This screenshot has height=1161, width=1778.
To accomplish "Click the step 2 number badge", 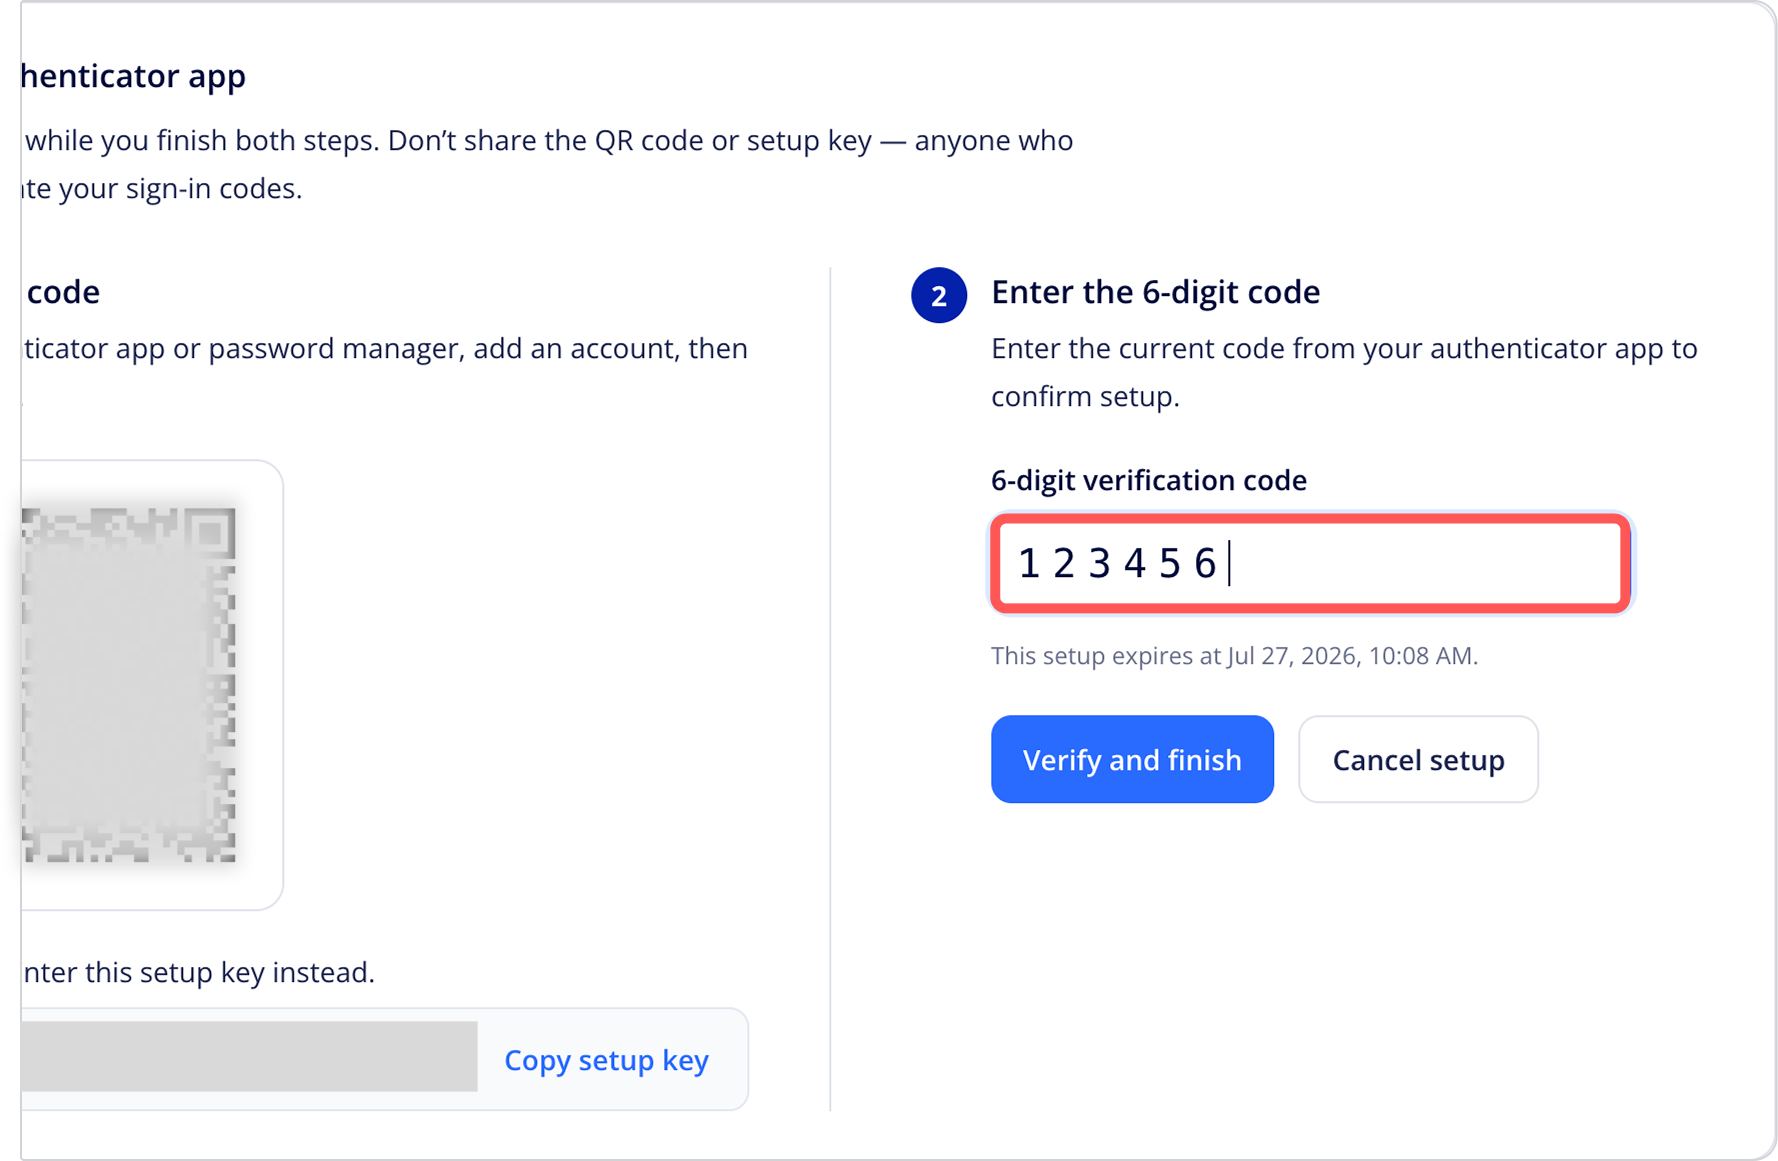I will [939, 295].
